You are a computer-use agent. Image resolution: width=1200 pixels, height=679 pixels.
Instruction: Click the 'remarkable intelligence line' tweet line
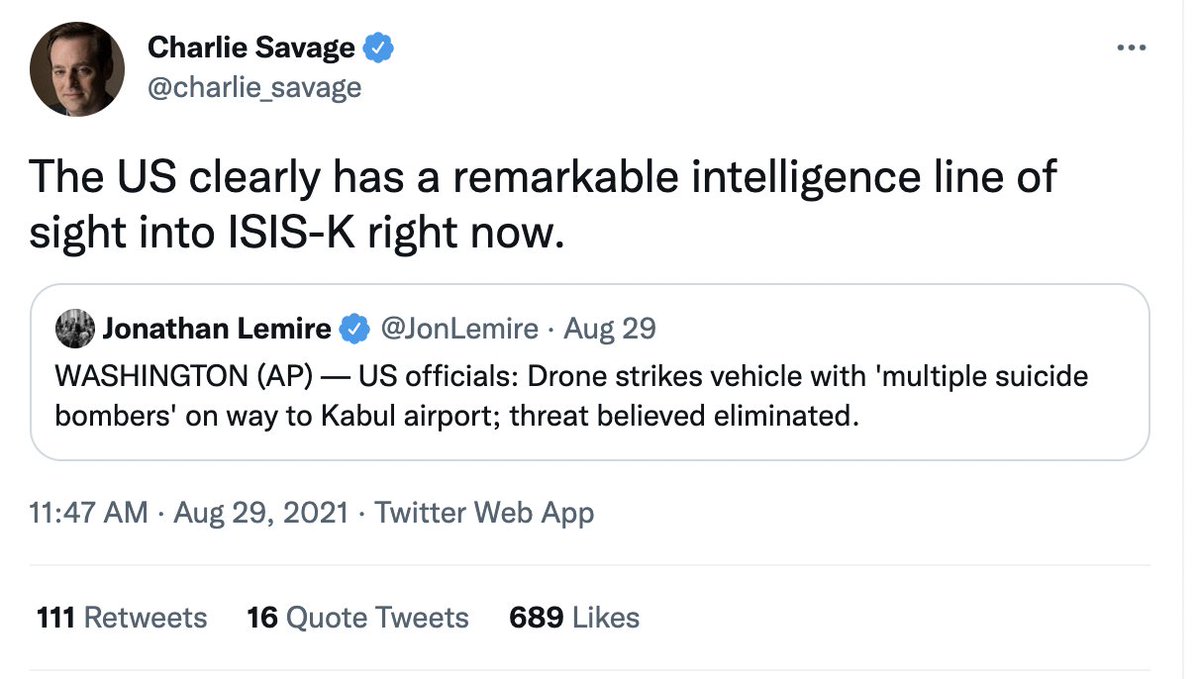point(544,180)
